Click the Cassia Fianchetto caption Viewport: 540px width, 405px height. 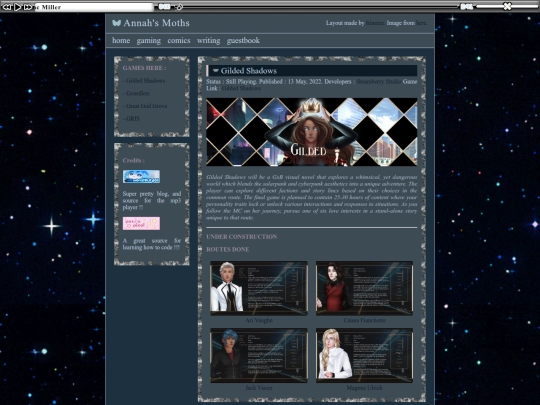pyautogui.click(x=364, y=320)
